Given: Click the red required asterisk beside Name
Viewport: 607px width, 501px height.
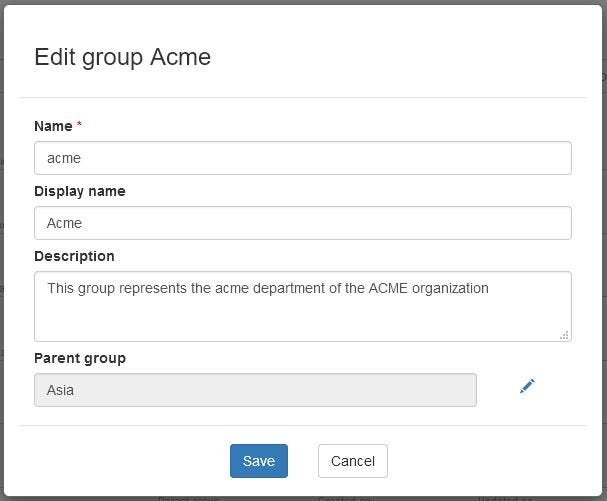Looking at the screenshot, I should (80, 126).
